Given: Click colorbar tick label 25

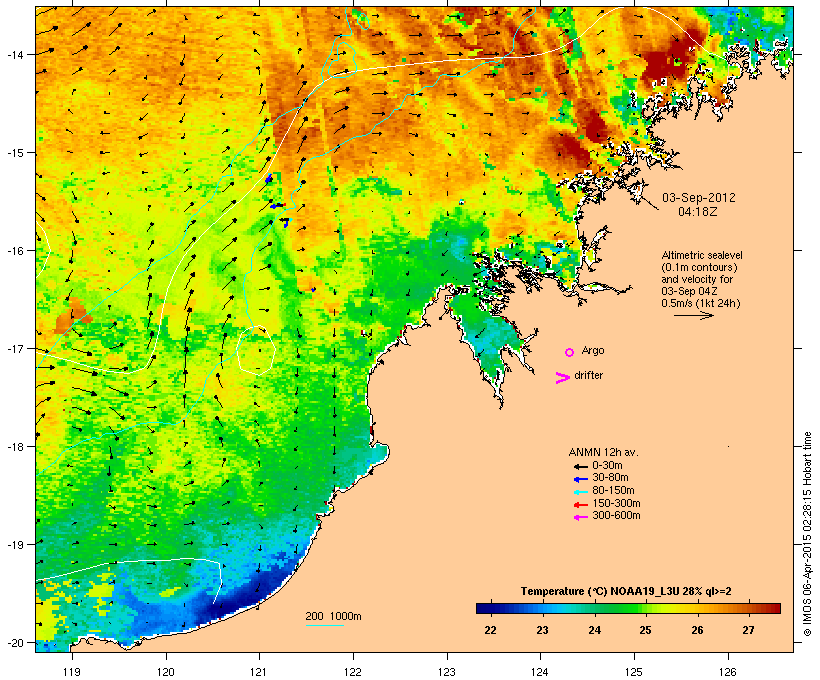Looking at the screenshot, I should (x=645, y=630).
